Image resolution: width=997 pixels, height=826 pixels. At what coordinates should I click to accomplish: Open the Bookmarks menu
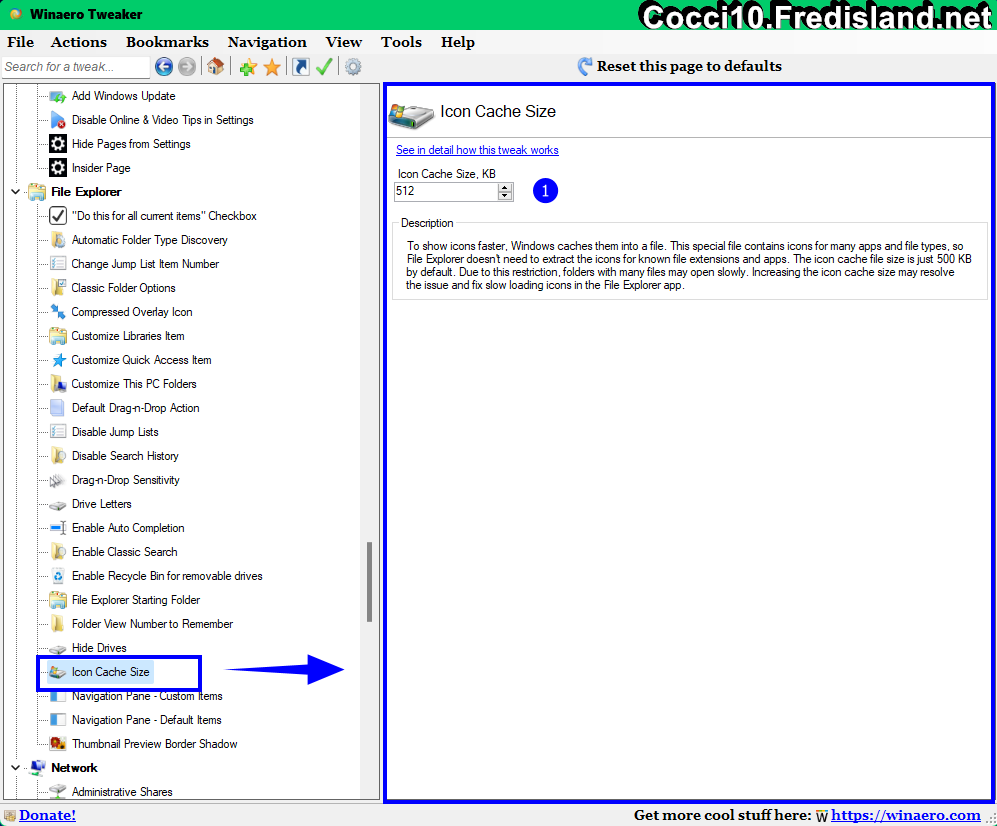167,42
